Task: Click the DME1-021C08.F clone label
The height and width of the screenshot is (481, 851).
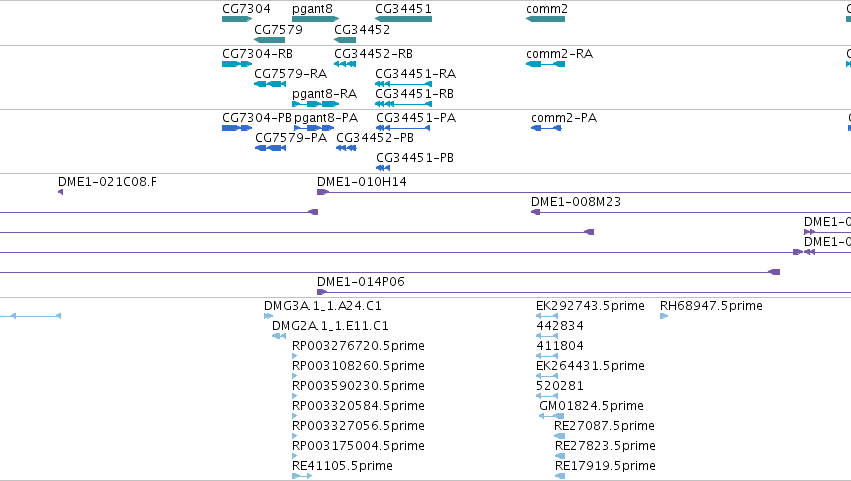Action: 107,182
